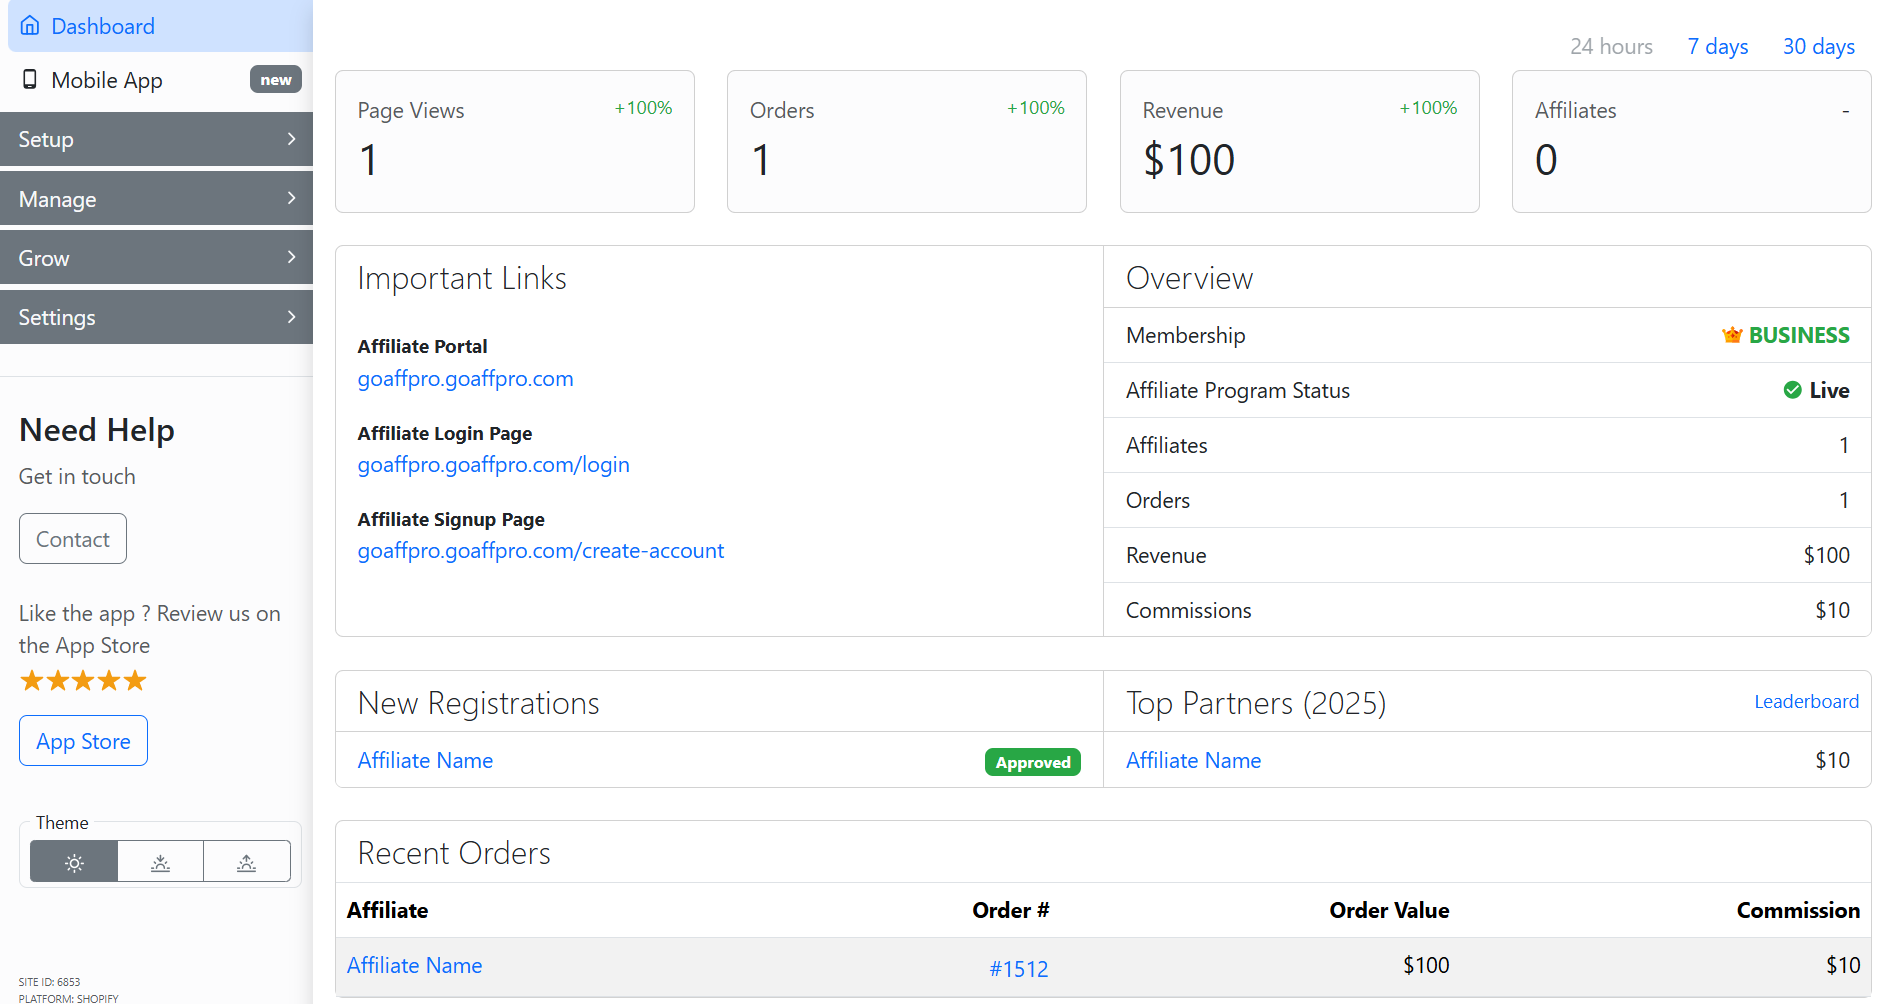Open order #1512 in Recent Orders

1018,968
